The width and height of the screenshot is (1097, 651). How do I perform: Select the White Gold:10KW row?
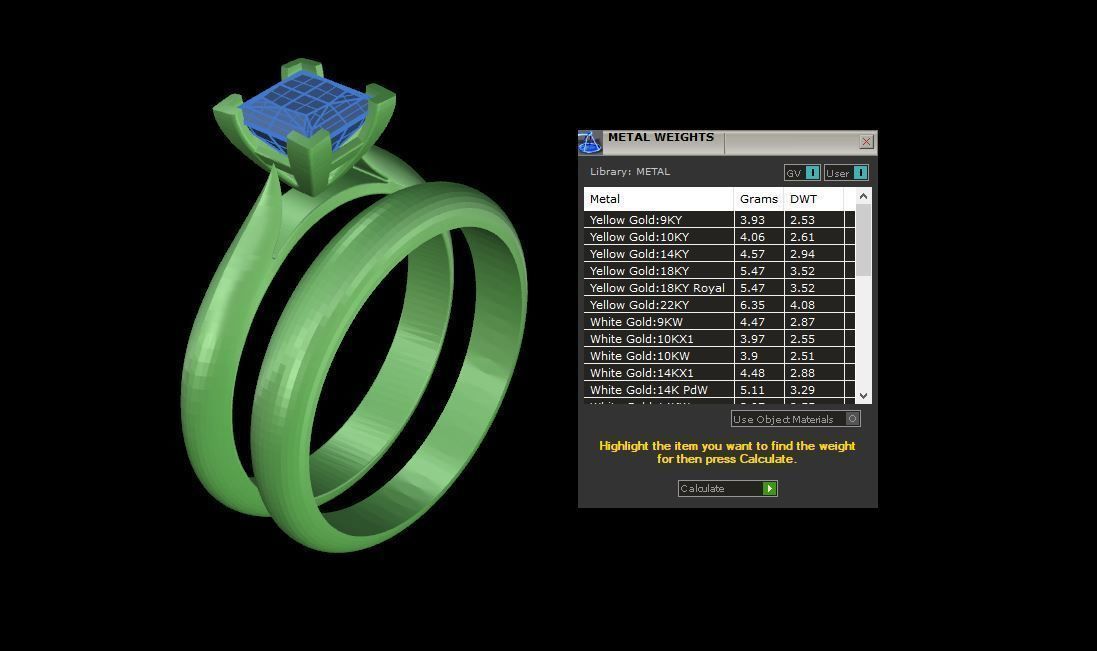[x=719, y=356]
